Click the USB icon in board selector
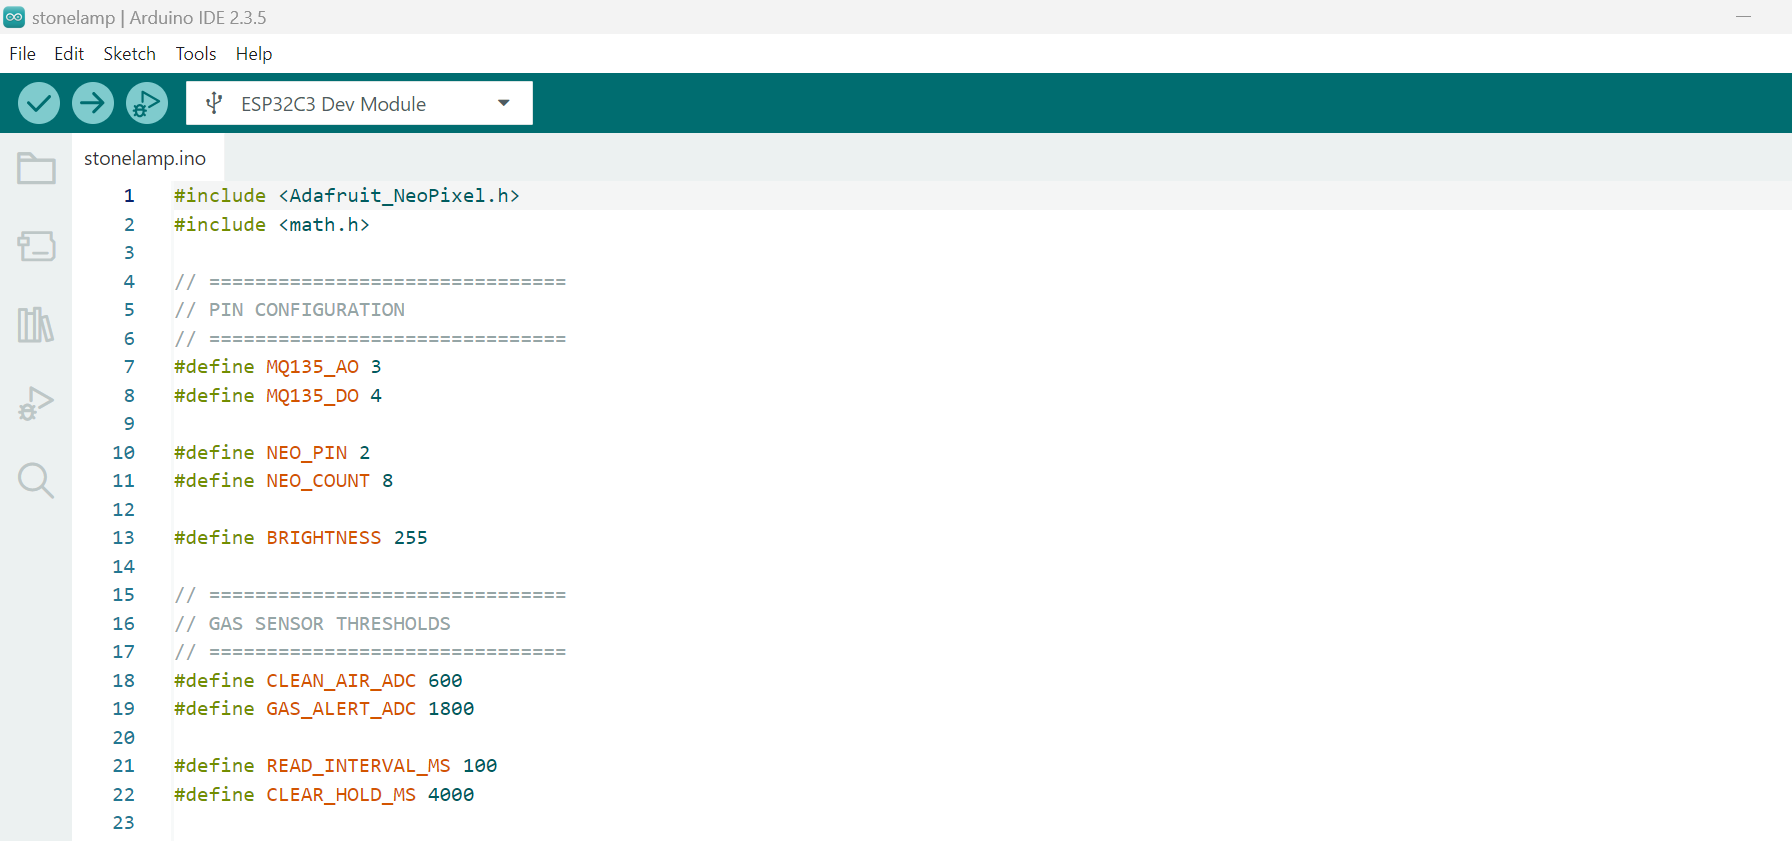 coord(213,103)
